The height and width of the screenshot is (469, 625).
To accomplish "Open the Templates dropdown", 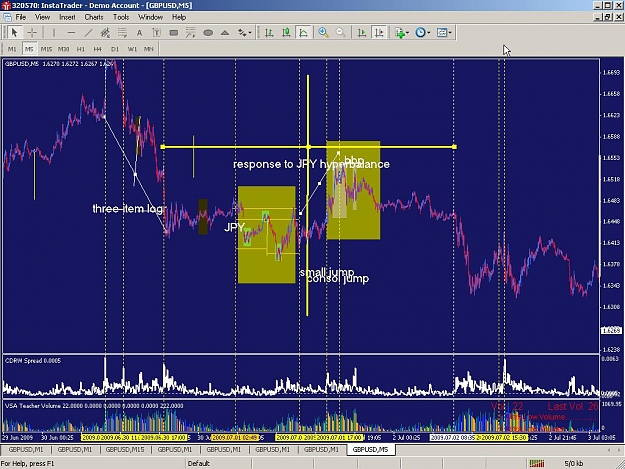I will [x=444, y=33].
